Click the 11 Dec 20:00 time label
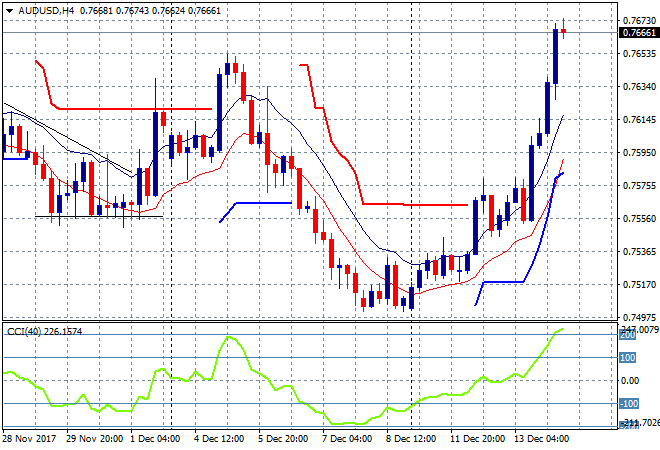This screenshot has width=660, height=450. click(x=477, y=439)
